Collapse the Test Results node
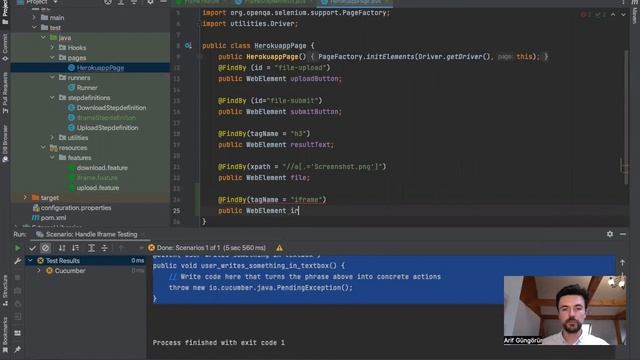Screen dimensions: 640x360 [x=30, y=260]
